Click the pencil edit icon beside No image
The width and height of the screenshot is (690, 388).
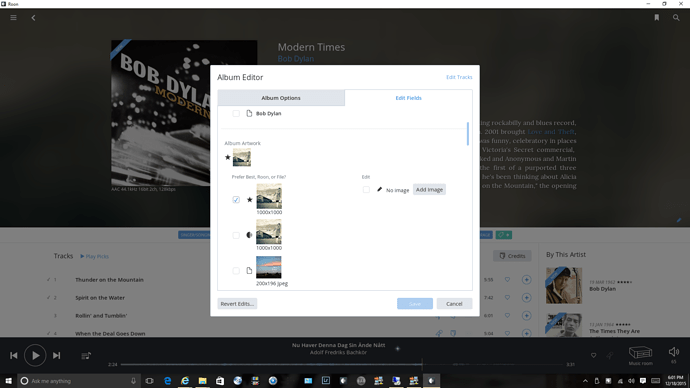click(x=379, y=190)
